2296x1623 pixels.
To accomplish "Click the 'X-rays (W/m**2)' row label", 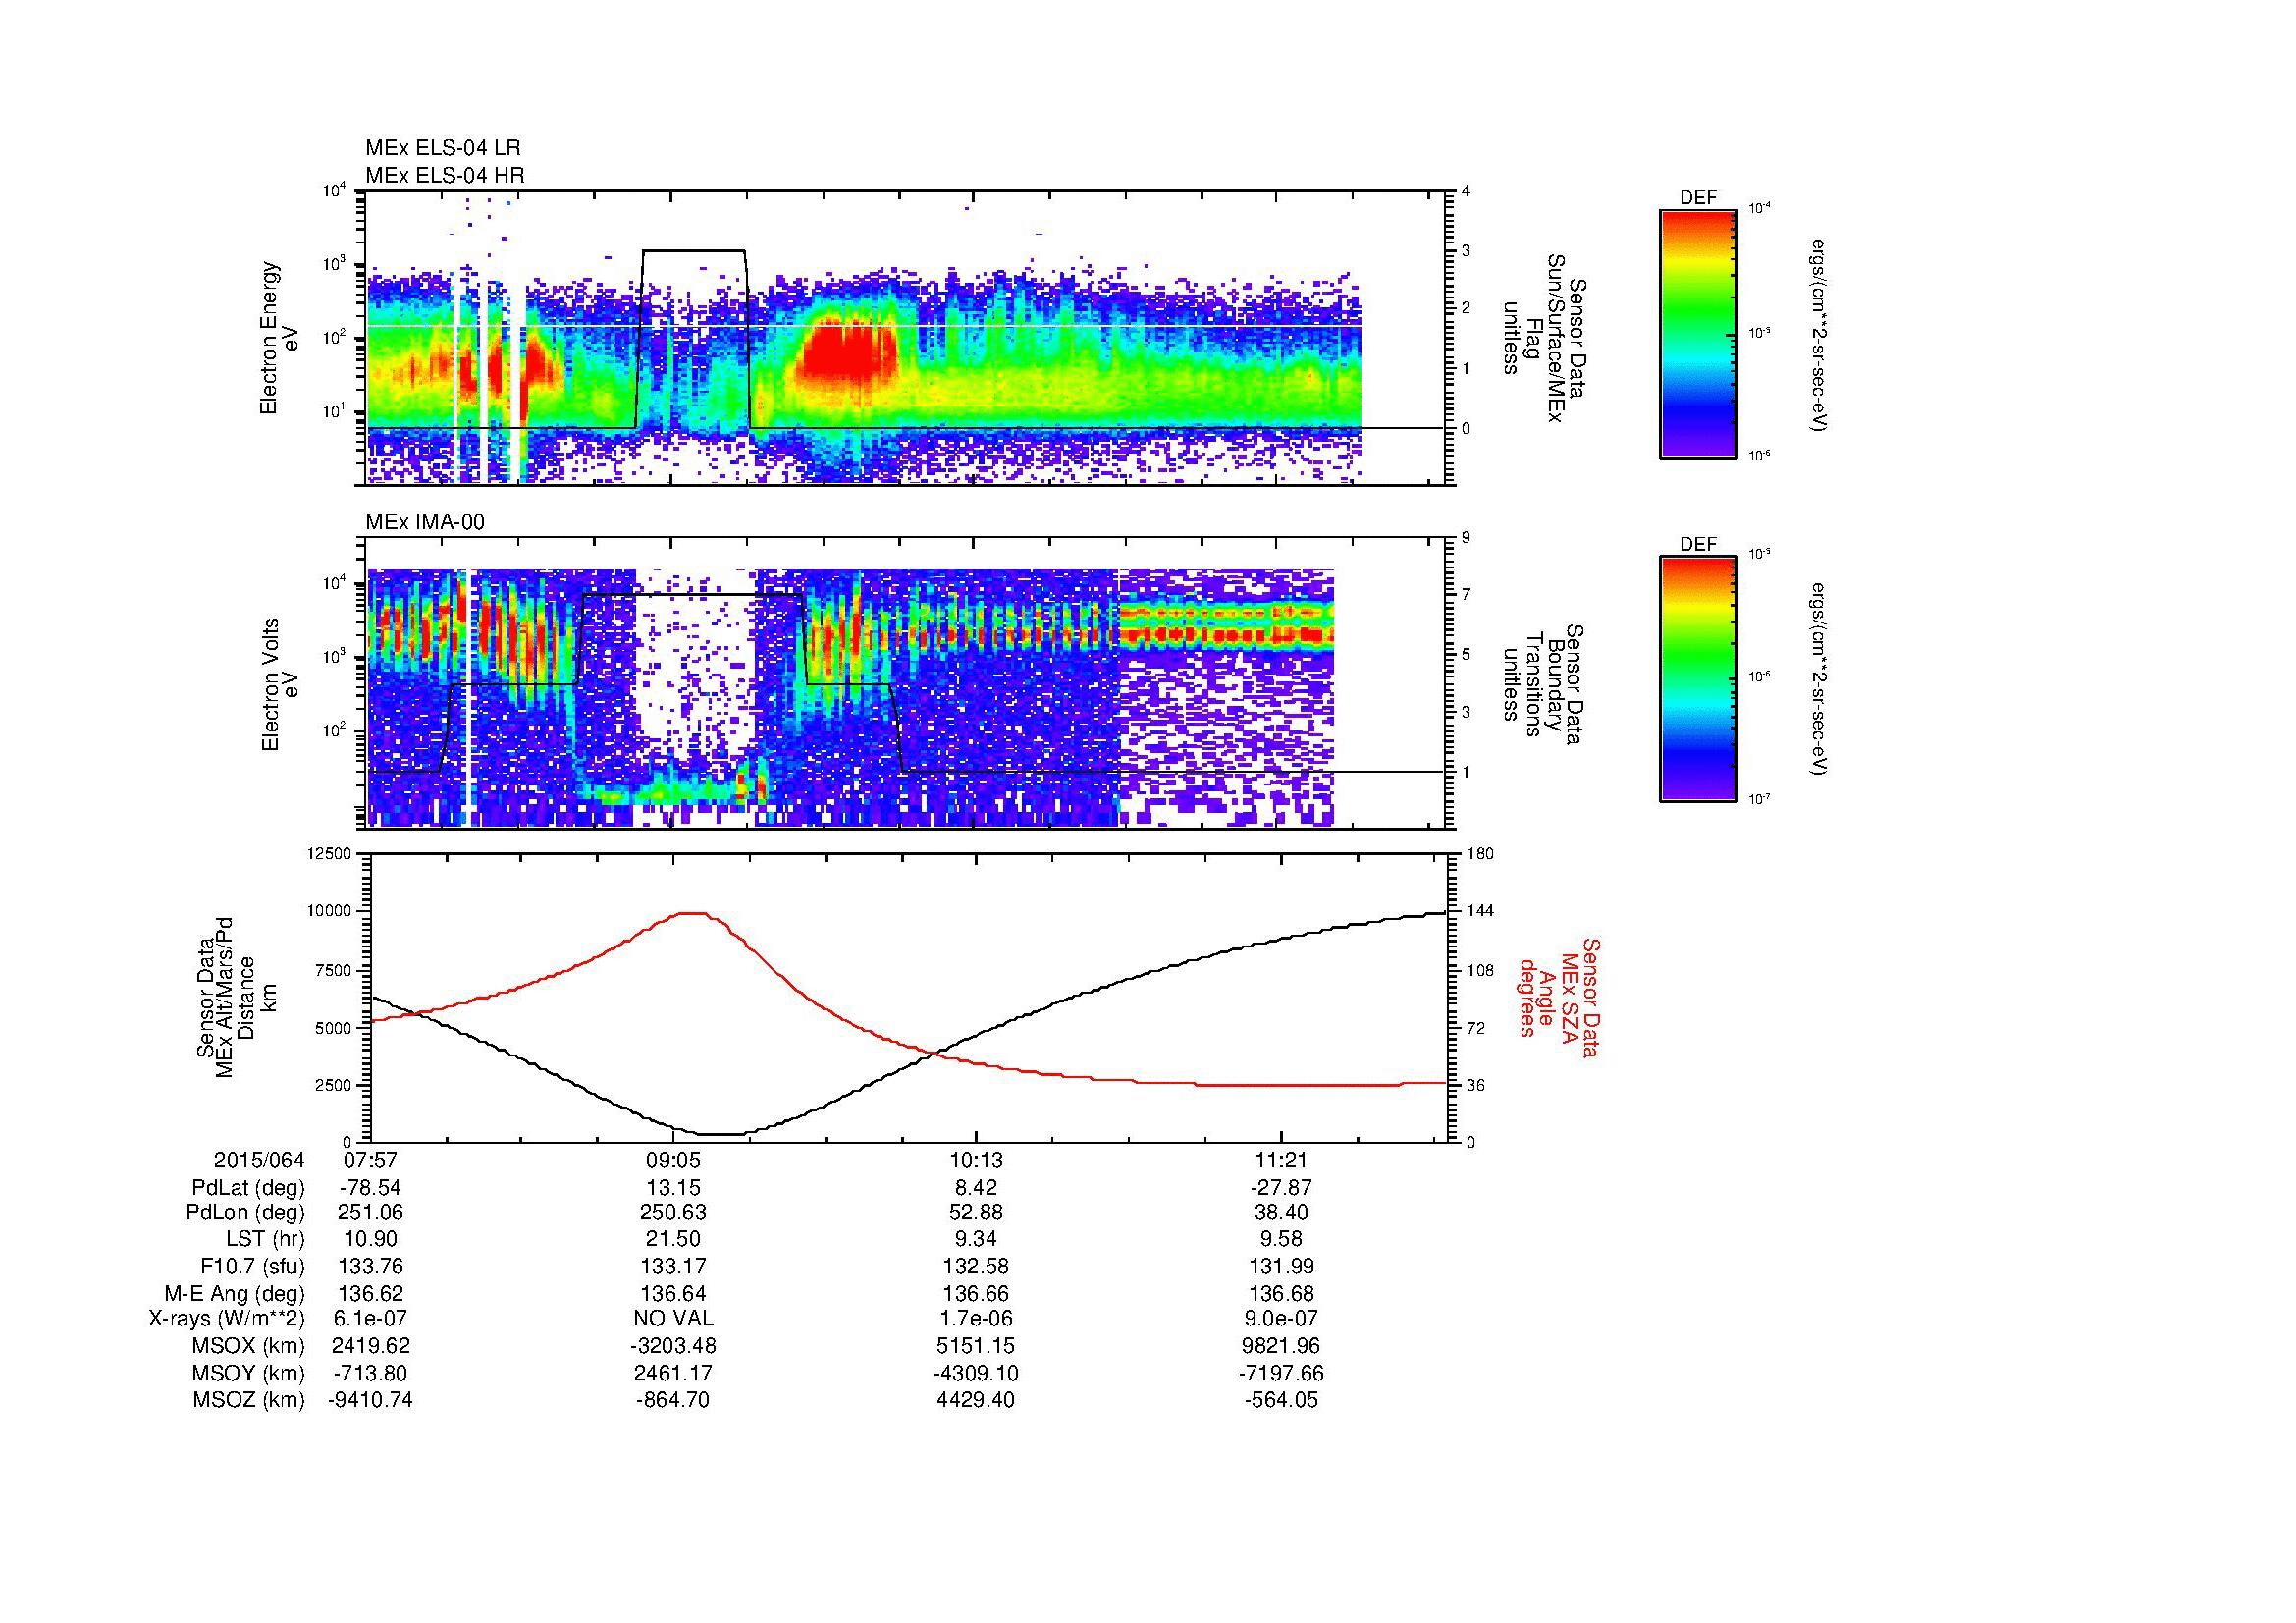I will click(226, 1320).
